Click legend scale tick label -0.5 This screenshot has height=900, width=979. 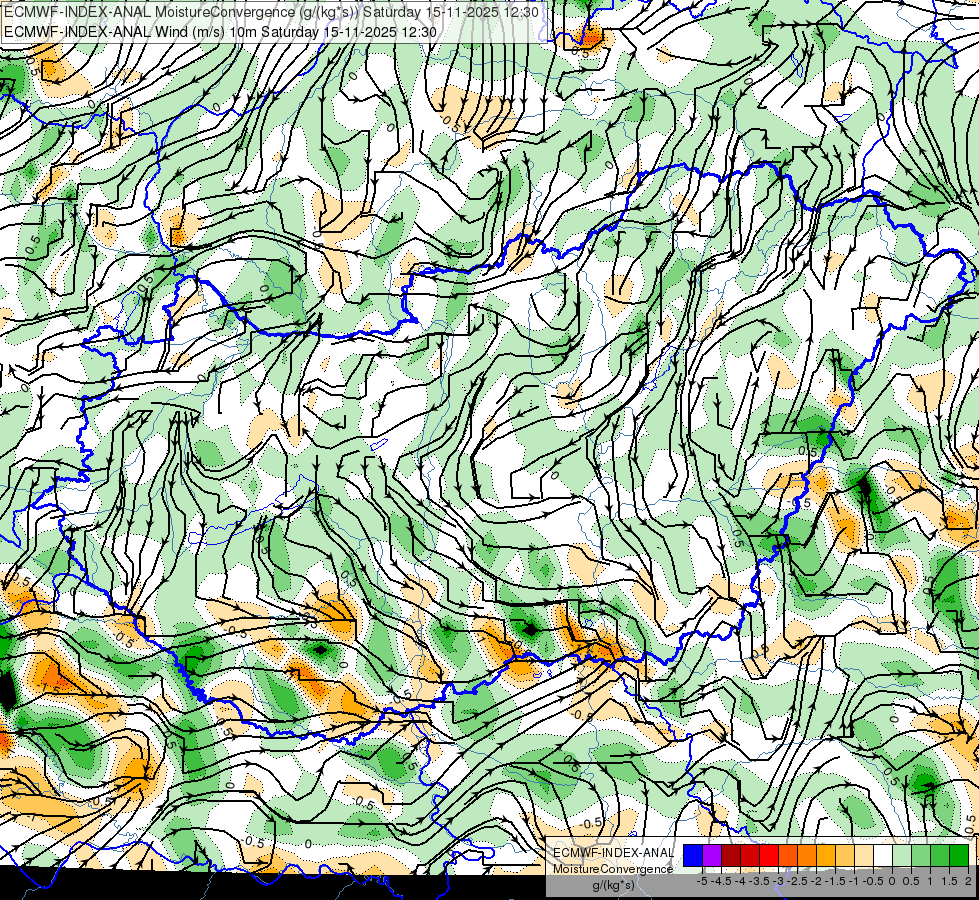[x=873, y=881]
